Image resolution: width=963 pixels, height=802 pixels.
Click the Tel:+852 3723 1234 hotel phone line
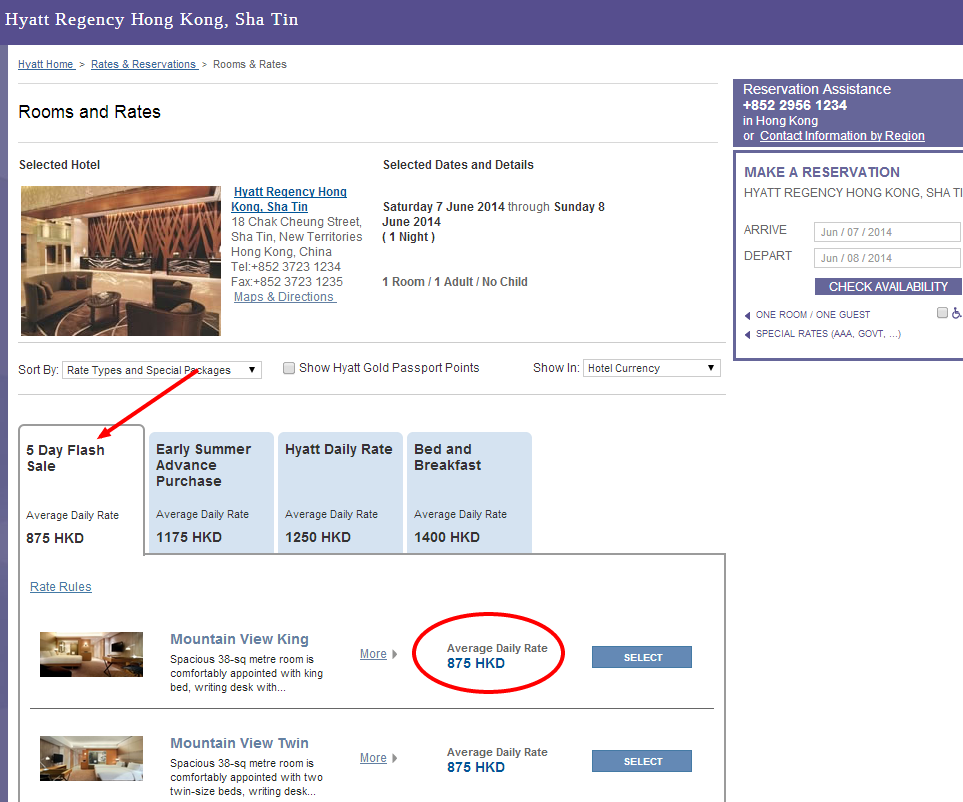point(286,267)
